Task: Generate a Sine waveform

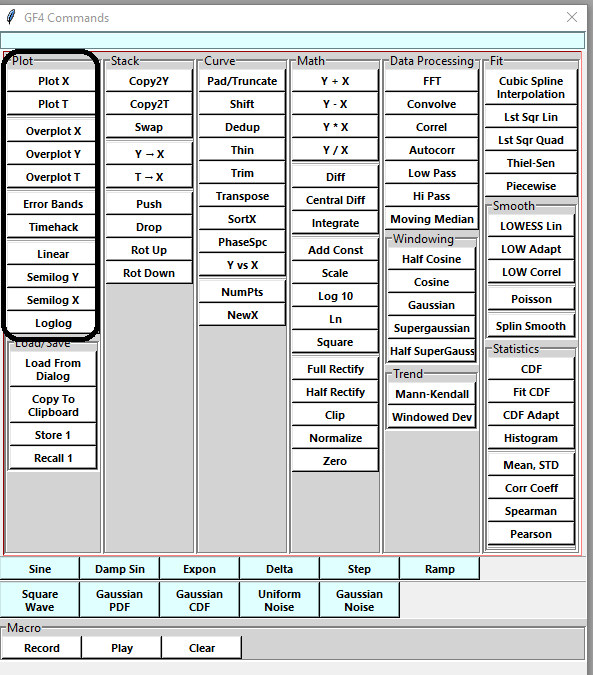Action: 40,569
